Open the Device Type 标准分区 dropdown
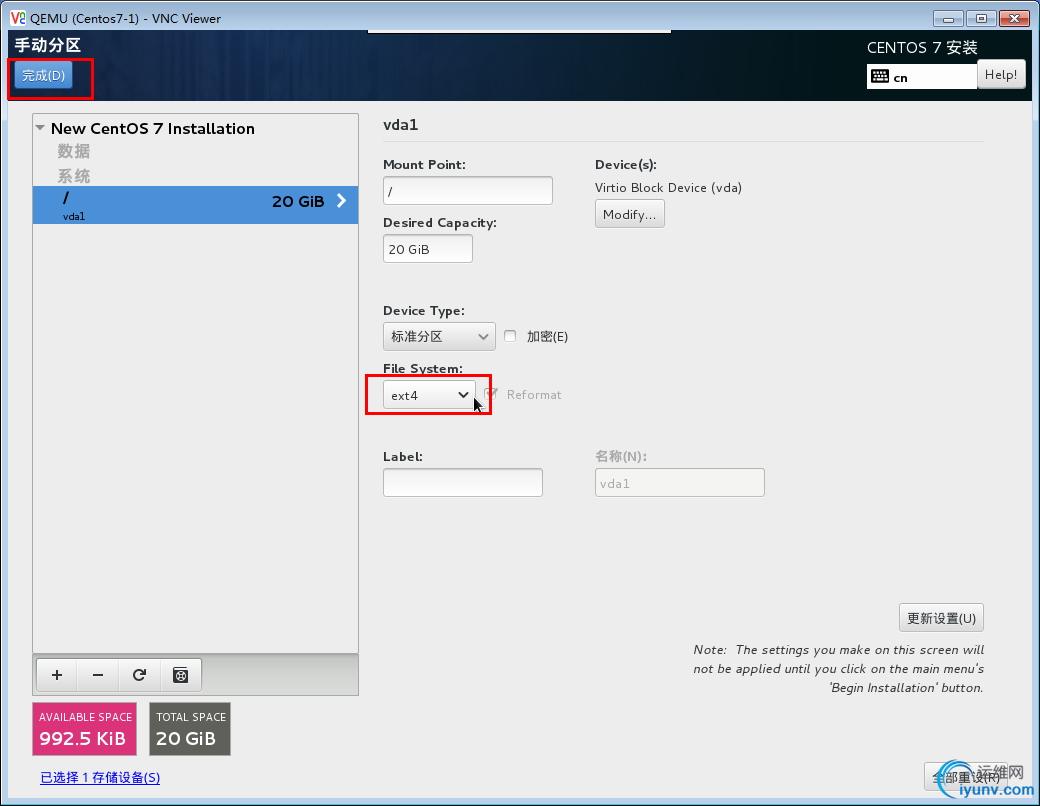Image resolution: width=1040 pixels, height=806 pixels. coord(439,336)
